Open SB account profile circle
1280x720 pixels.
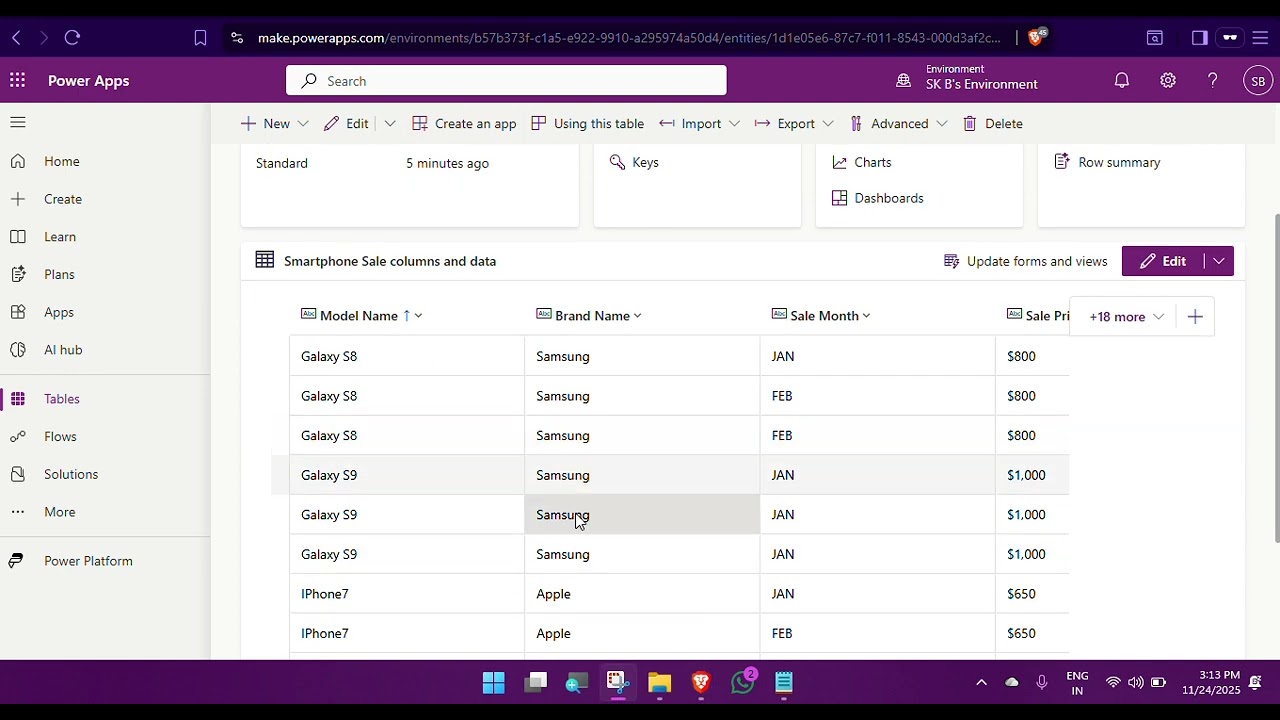coord(1258,81)
